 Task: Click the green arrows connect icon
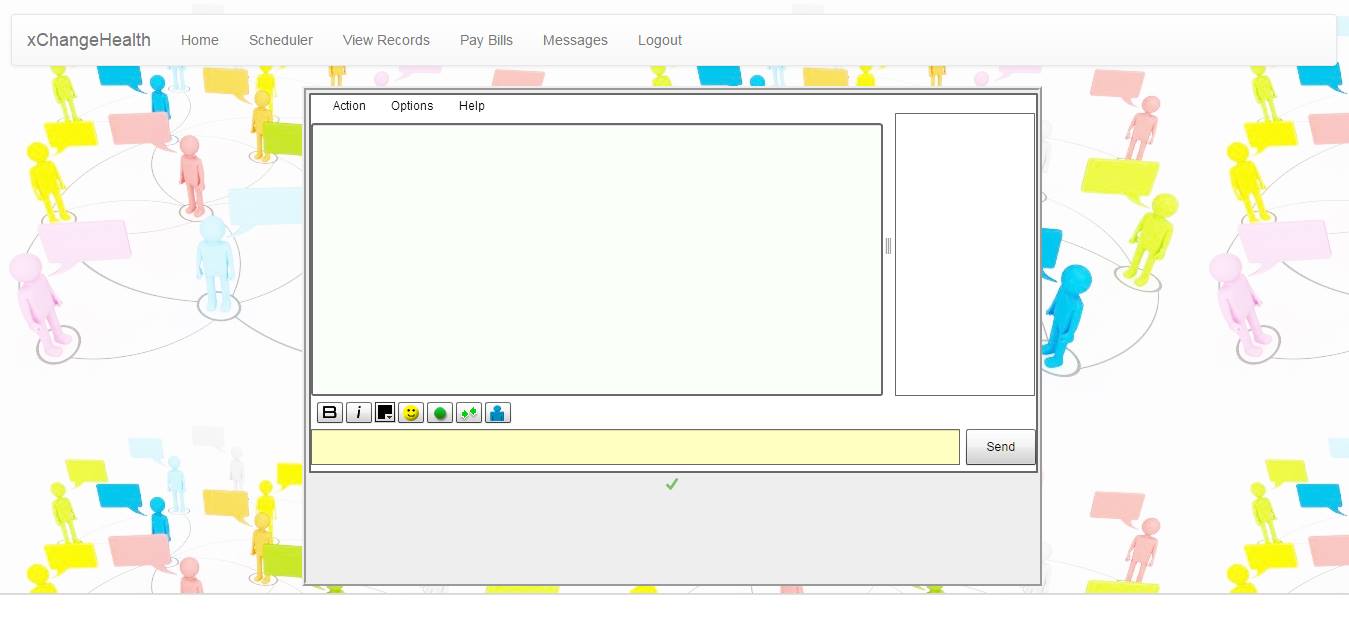point(469,413)
